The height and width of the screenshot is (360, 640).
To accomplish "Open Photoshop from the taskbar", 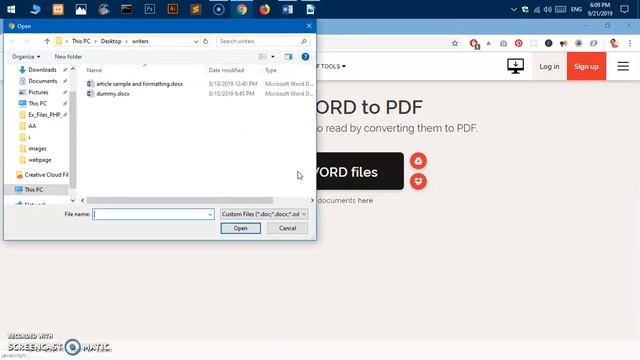I will (x=150, y=9).
